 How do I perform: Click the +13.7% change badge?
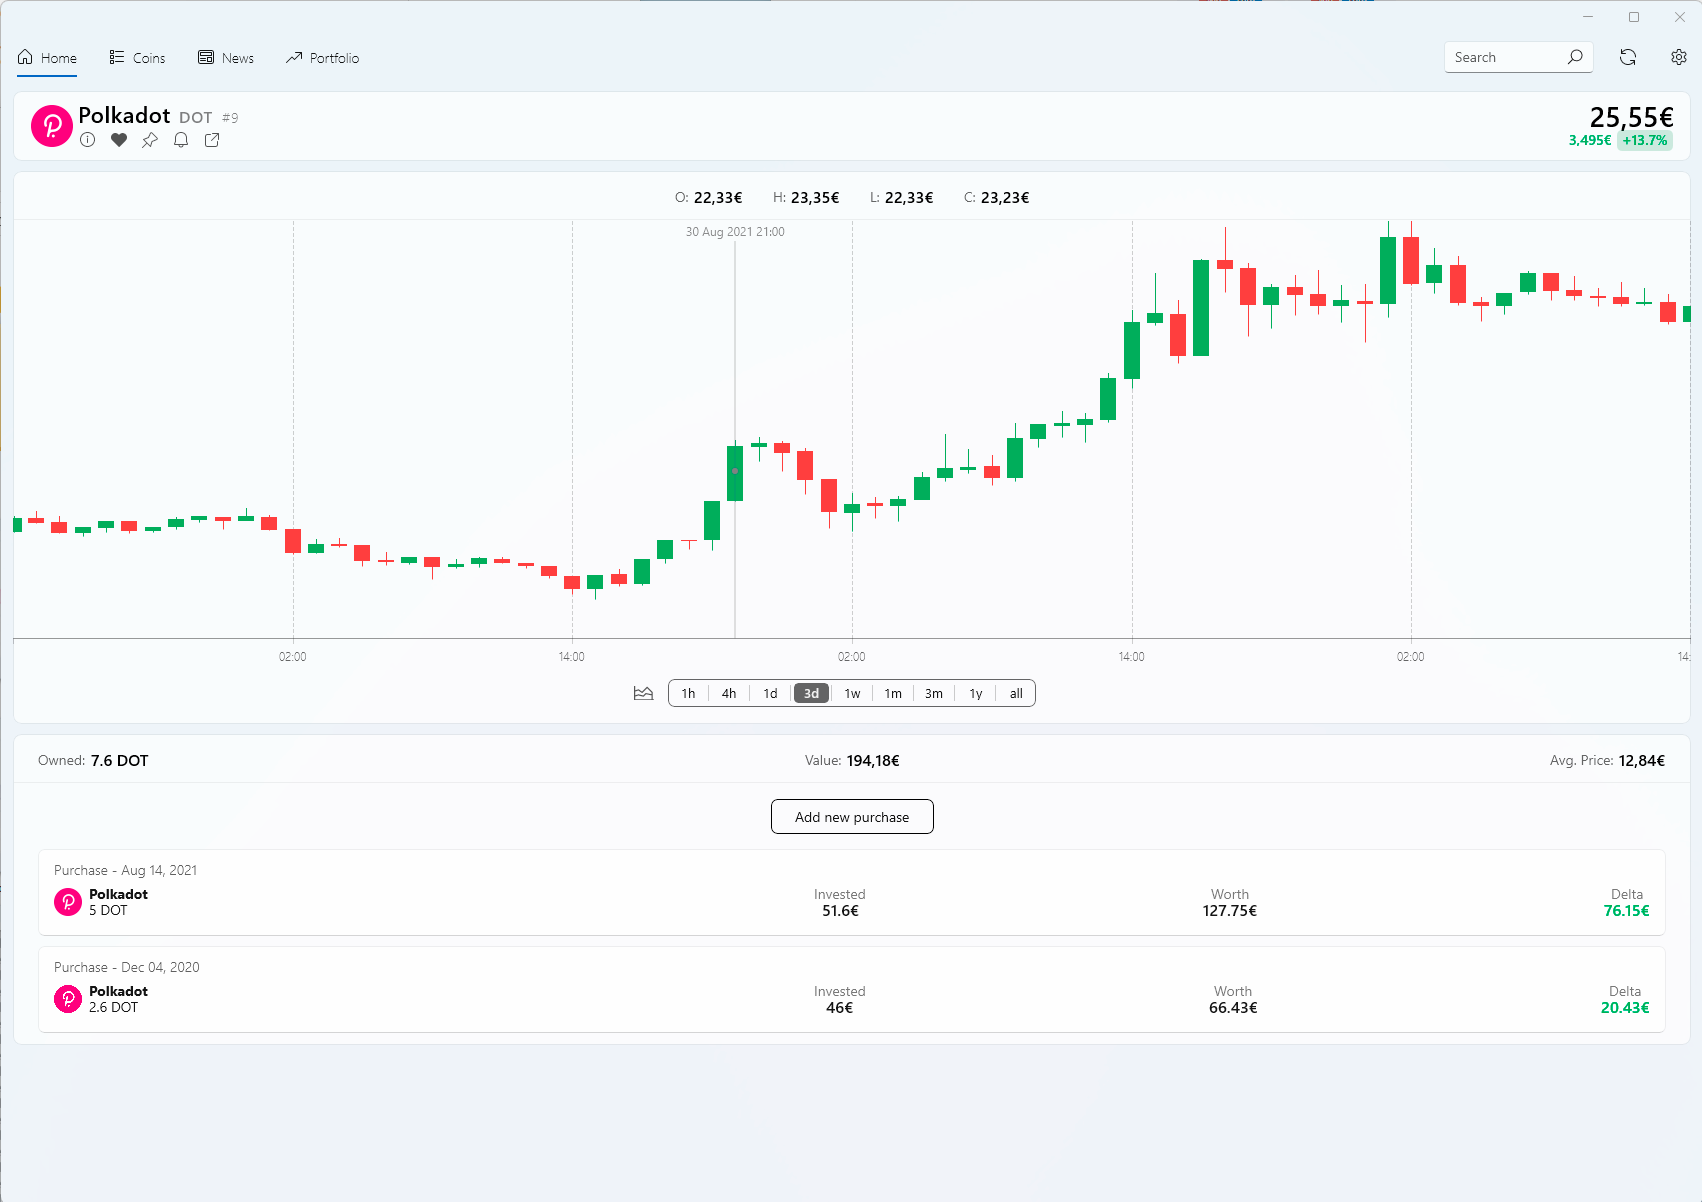coord(1645,141)
